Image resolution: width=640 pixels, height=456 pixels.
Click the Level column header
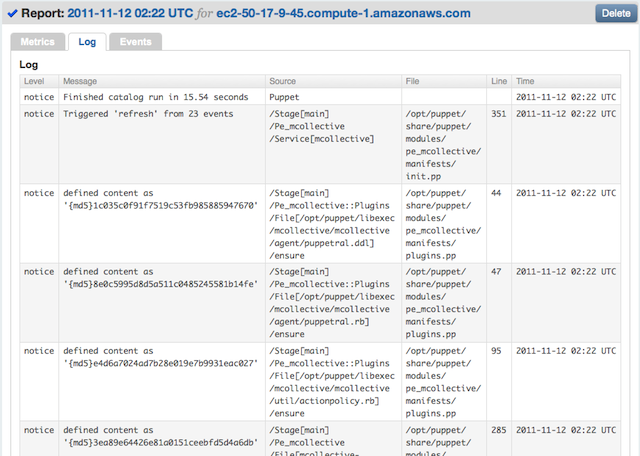(34, 81)
